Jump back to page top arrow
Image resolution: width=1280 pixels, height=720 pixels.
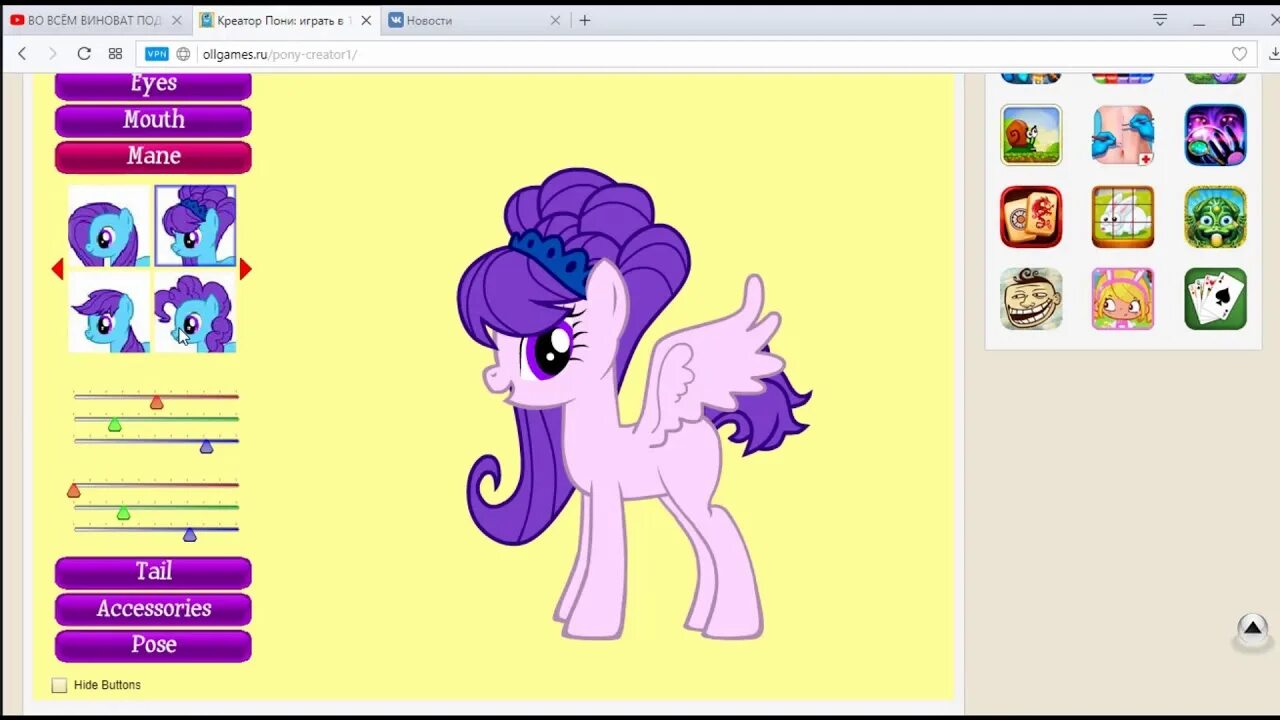coord(1252,630)
